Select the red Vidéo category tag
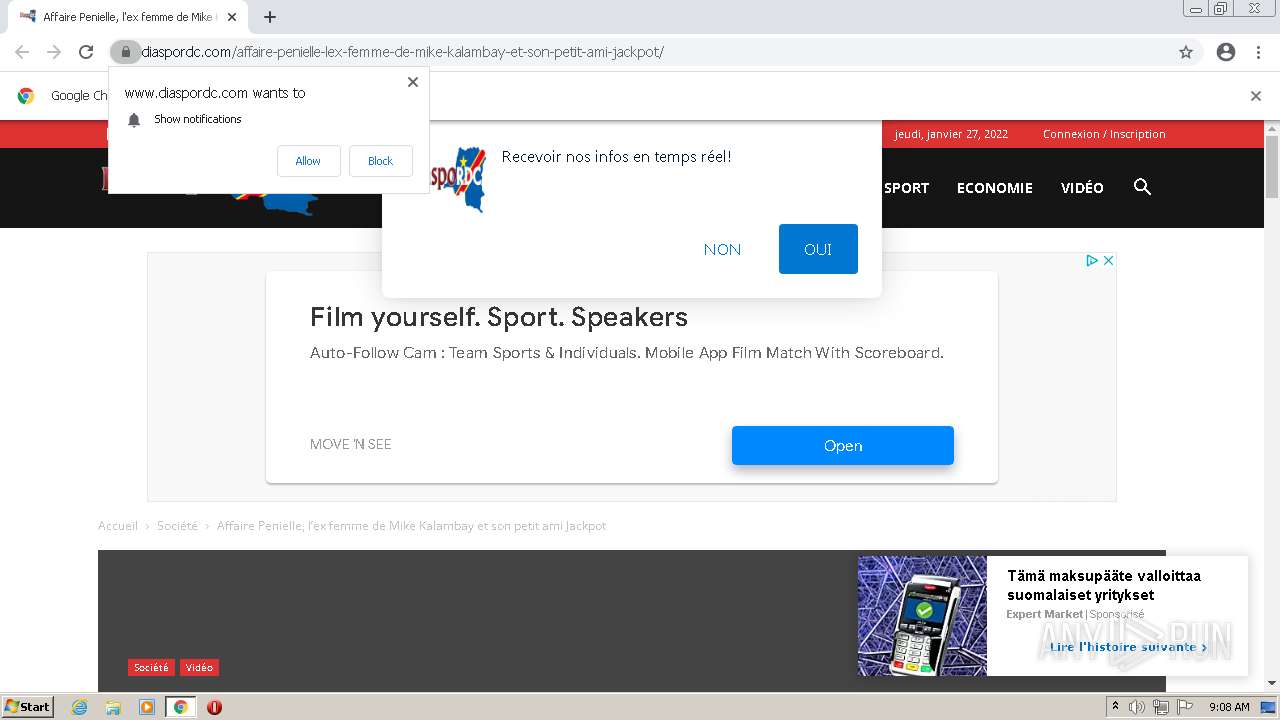1280x720 pixels. pyautogui.click(x=199, y=667)
